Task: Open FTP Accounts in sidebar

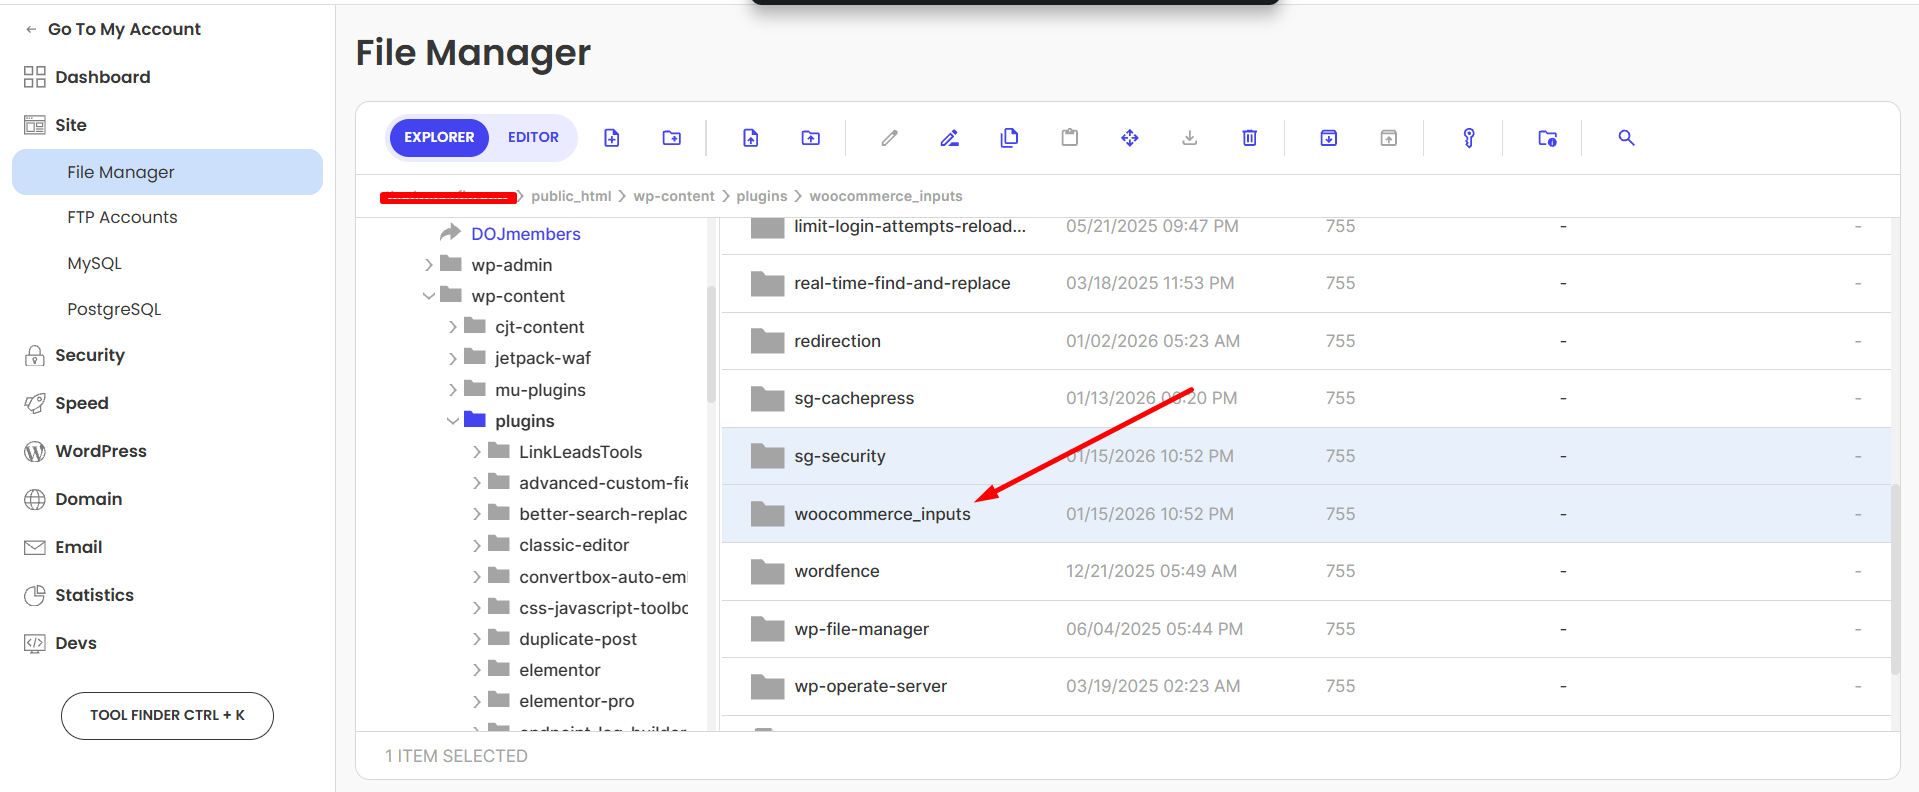Action: (x=122, y=217)
